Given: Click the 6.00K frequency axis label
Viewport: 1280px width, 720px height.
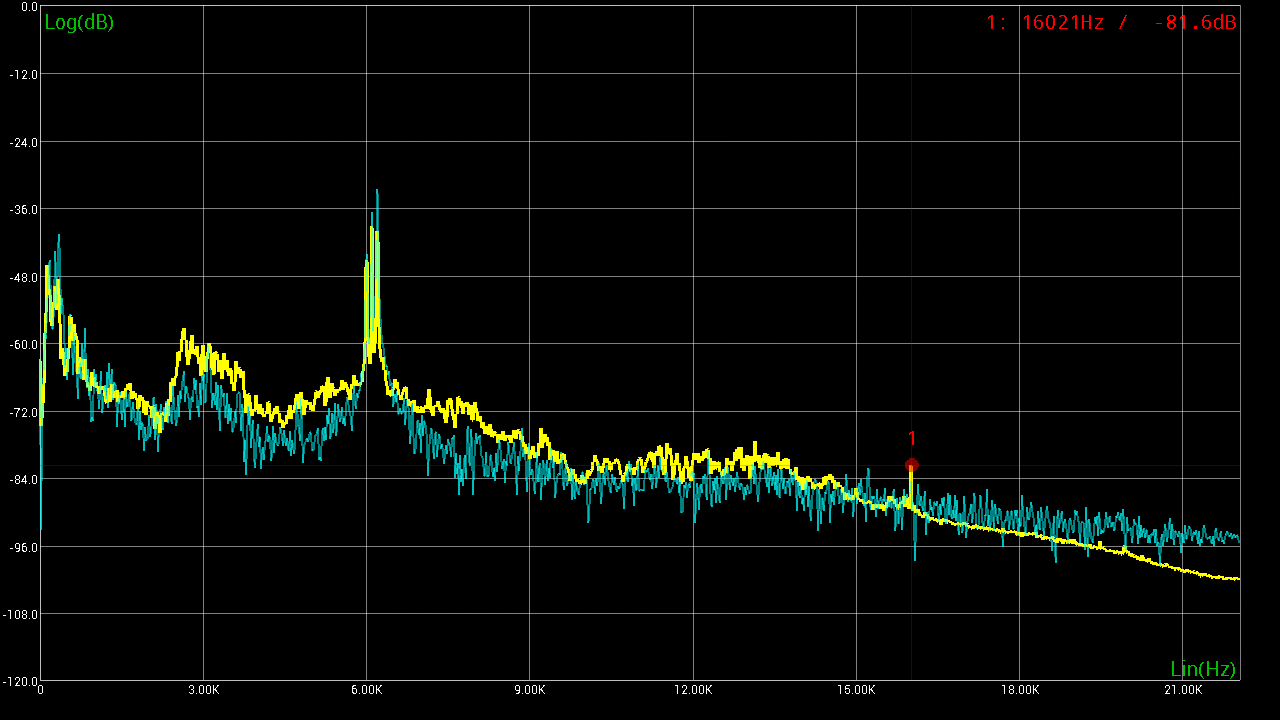Looking at the screenshot, I should pos(366,690).
